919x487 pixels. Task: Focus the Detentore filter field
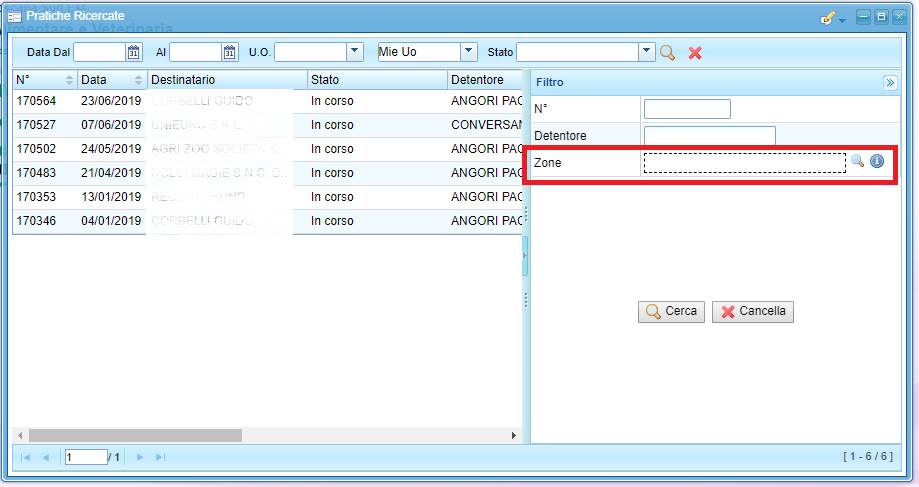[710, 135]
